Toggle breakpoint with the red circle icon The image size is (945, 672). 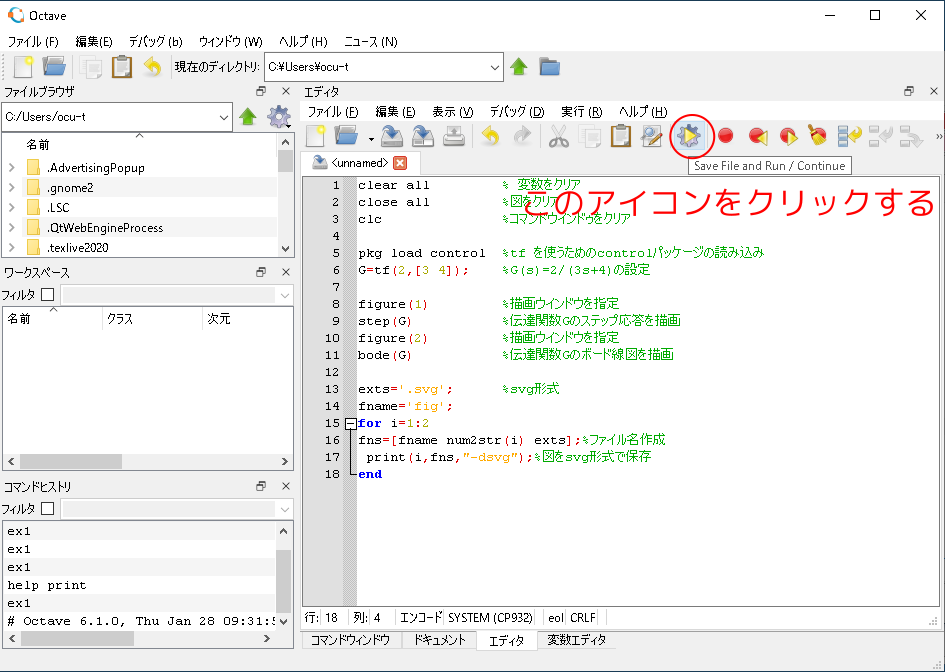[725, 136]
